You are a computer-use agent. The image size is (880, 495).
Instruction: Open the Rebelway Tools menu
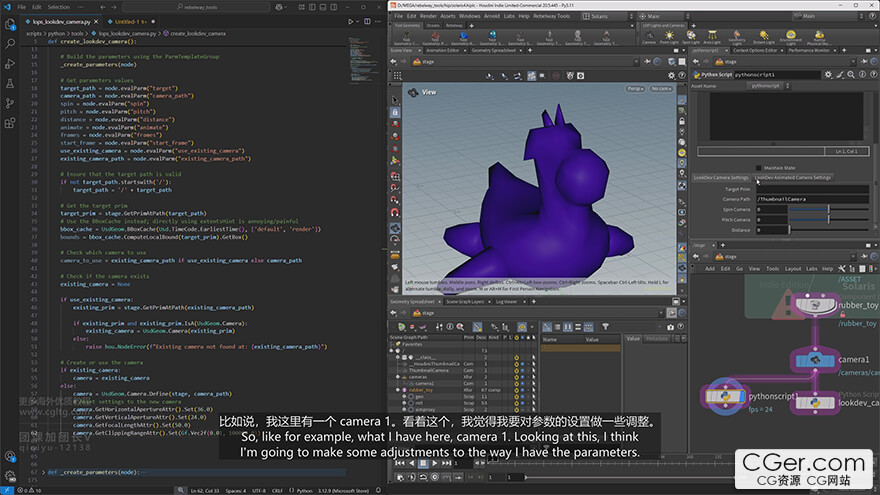point(550,16)
